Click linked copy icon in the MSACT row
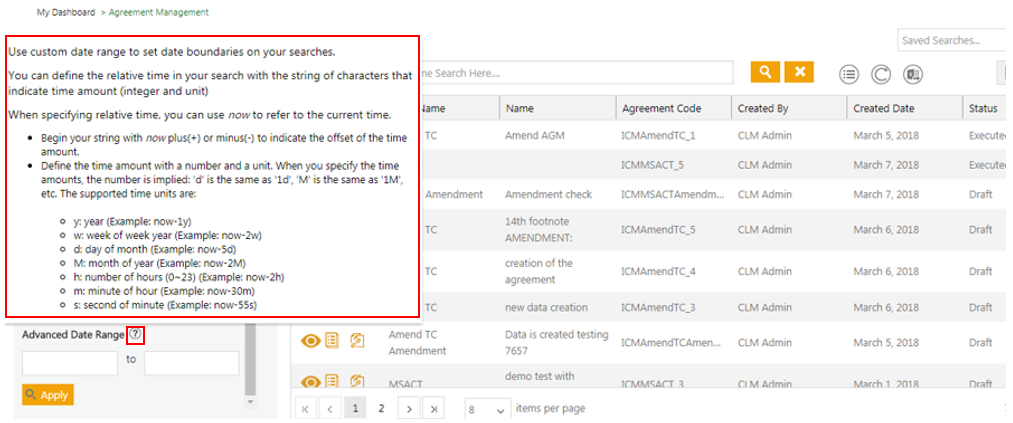The height and width of the screenshot is (423, 1013). [357, 383]
